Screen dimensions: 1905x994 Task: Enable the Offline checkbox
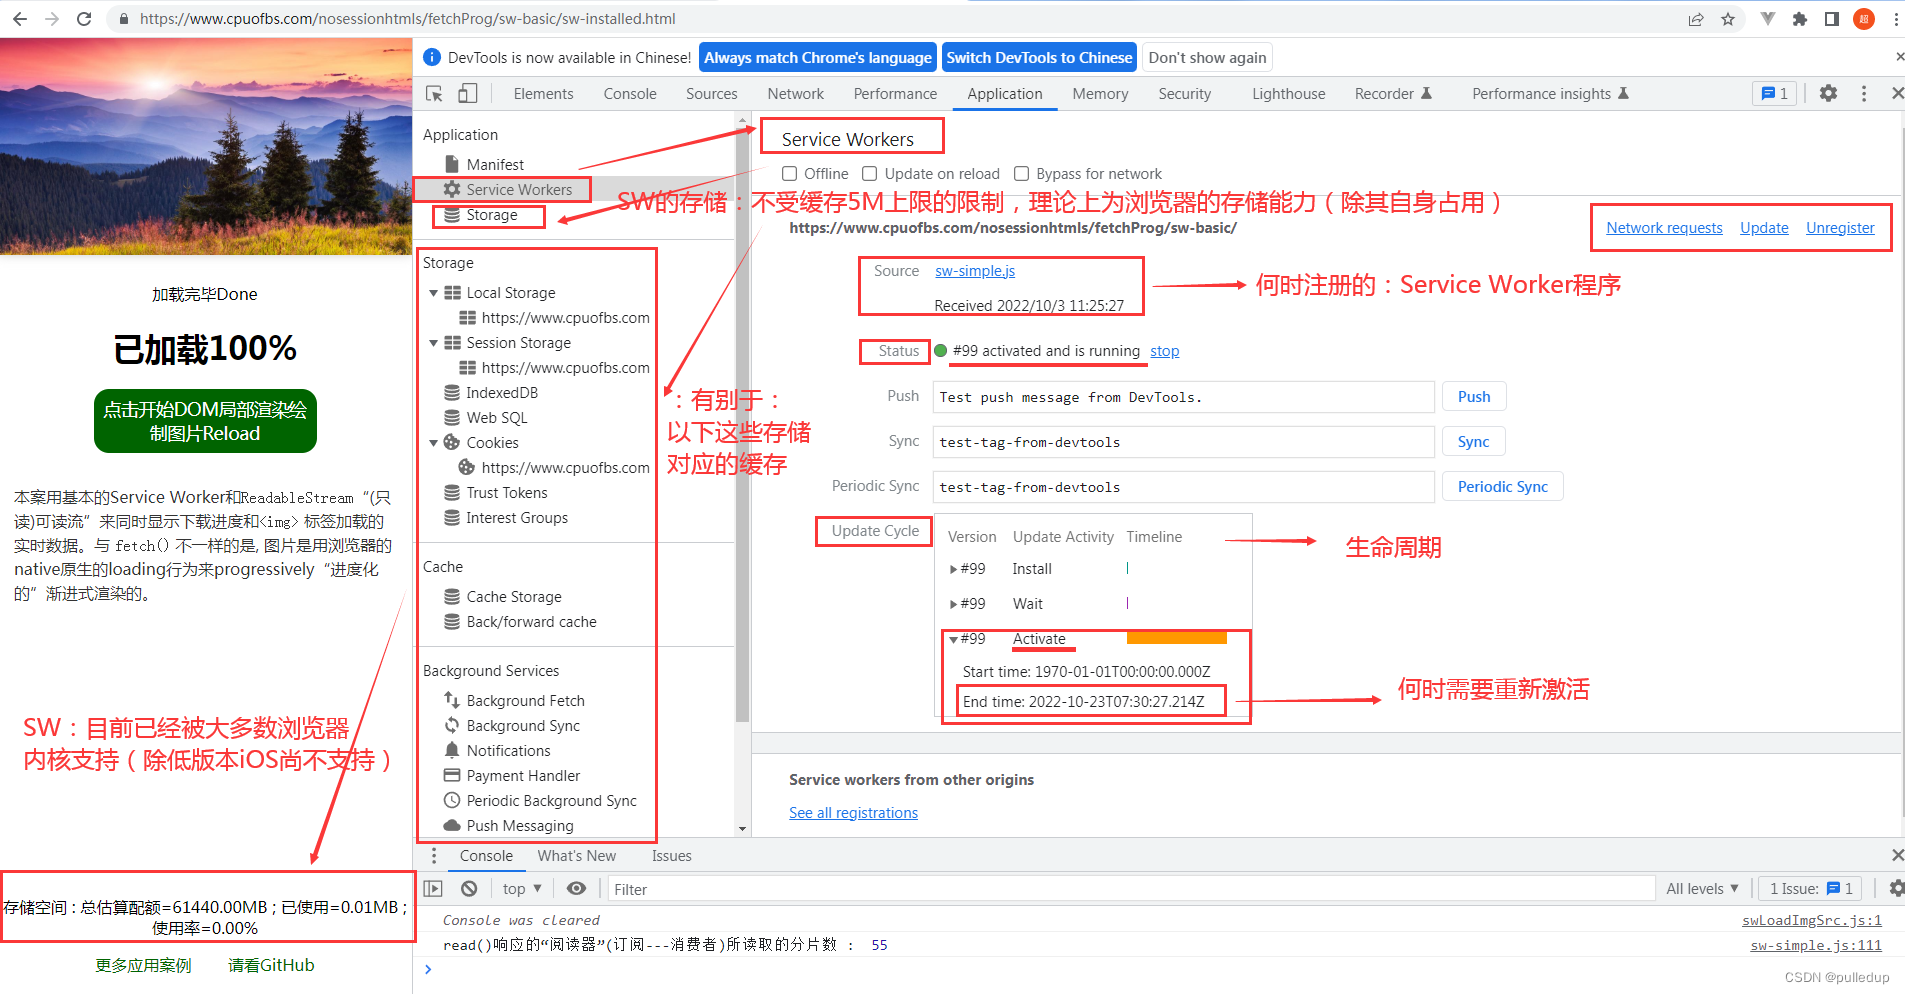coord(790,173)
